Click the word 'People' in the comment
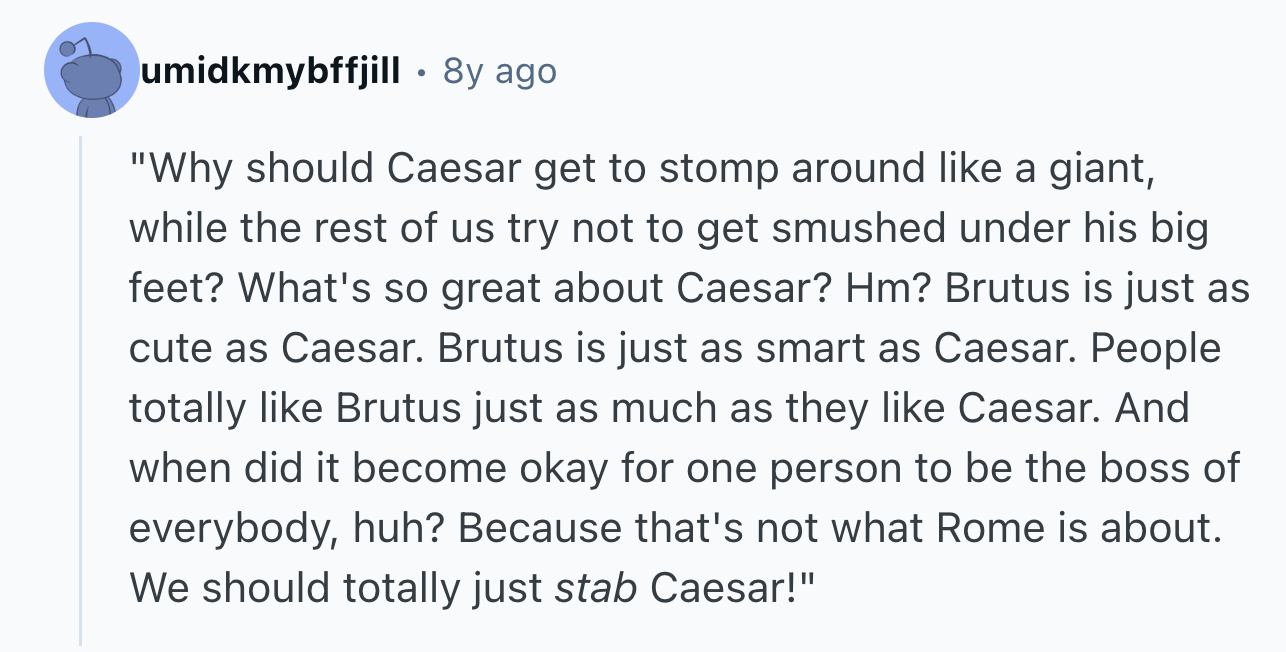This screenshot has width=1286, height=652. point(1157,349)
